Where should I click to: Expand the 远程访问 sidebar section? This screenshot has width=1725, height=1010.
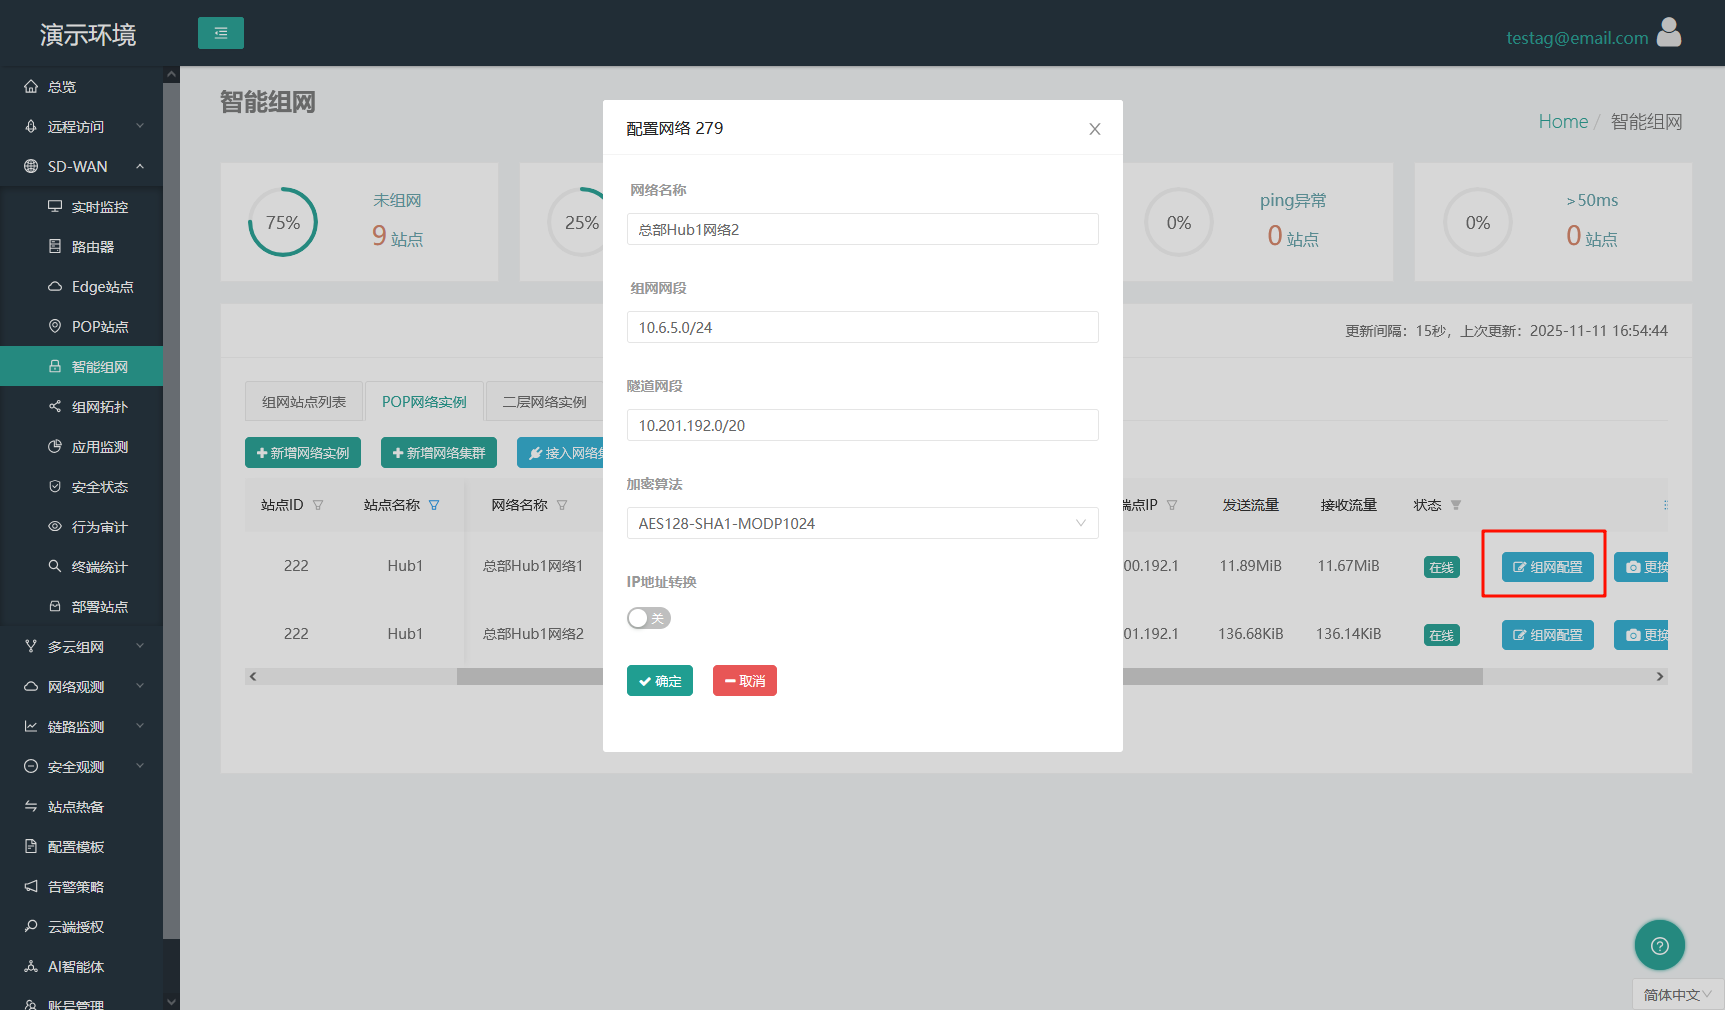click(x=81, y=127)
